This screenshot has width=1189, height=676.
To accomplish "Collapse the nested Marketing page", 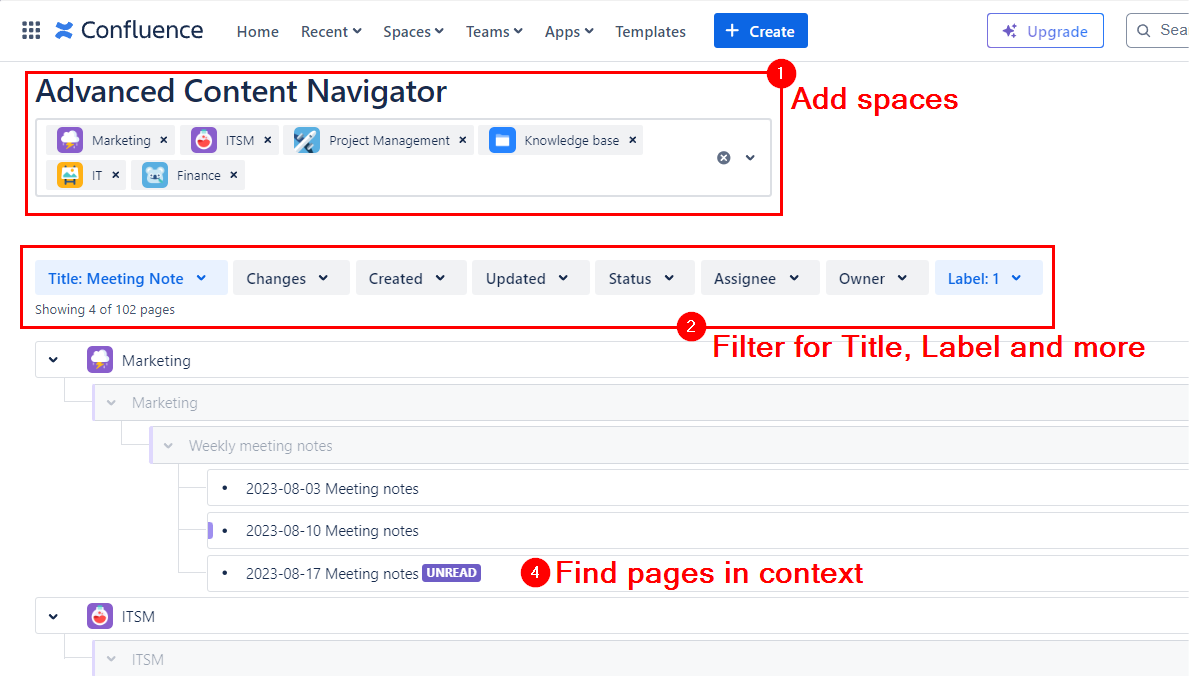I will [111, 402].
